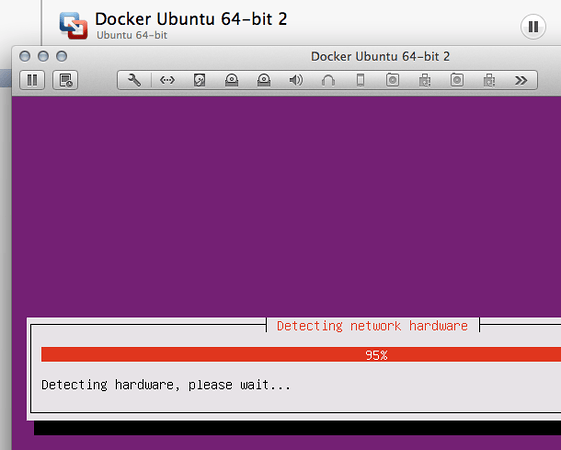This screenshot has height=450, width=561.
Task: Click the "Detecting hardware, please wait..." message
Action: click(x=166, y=385)
